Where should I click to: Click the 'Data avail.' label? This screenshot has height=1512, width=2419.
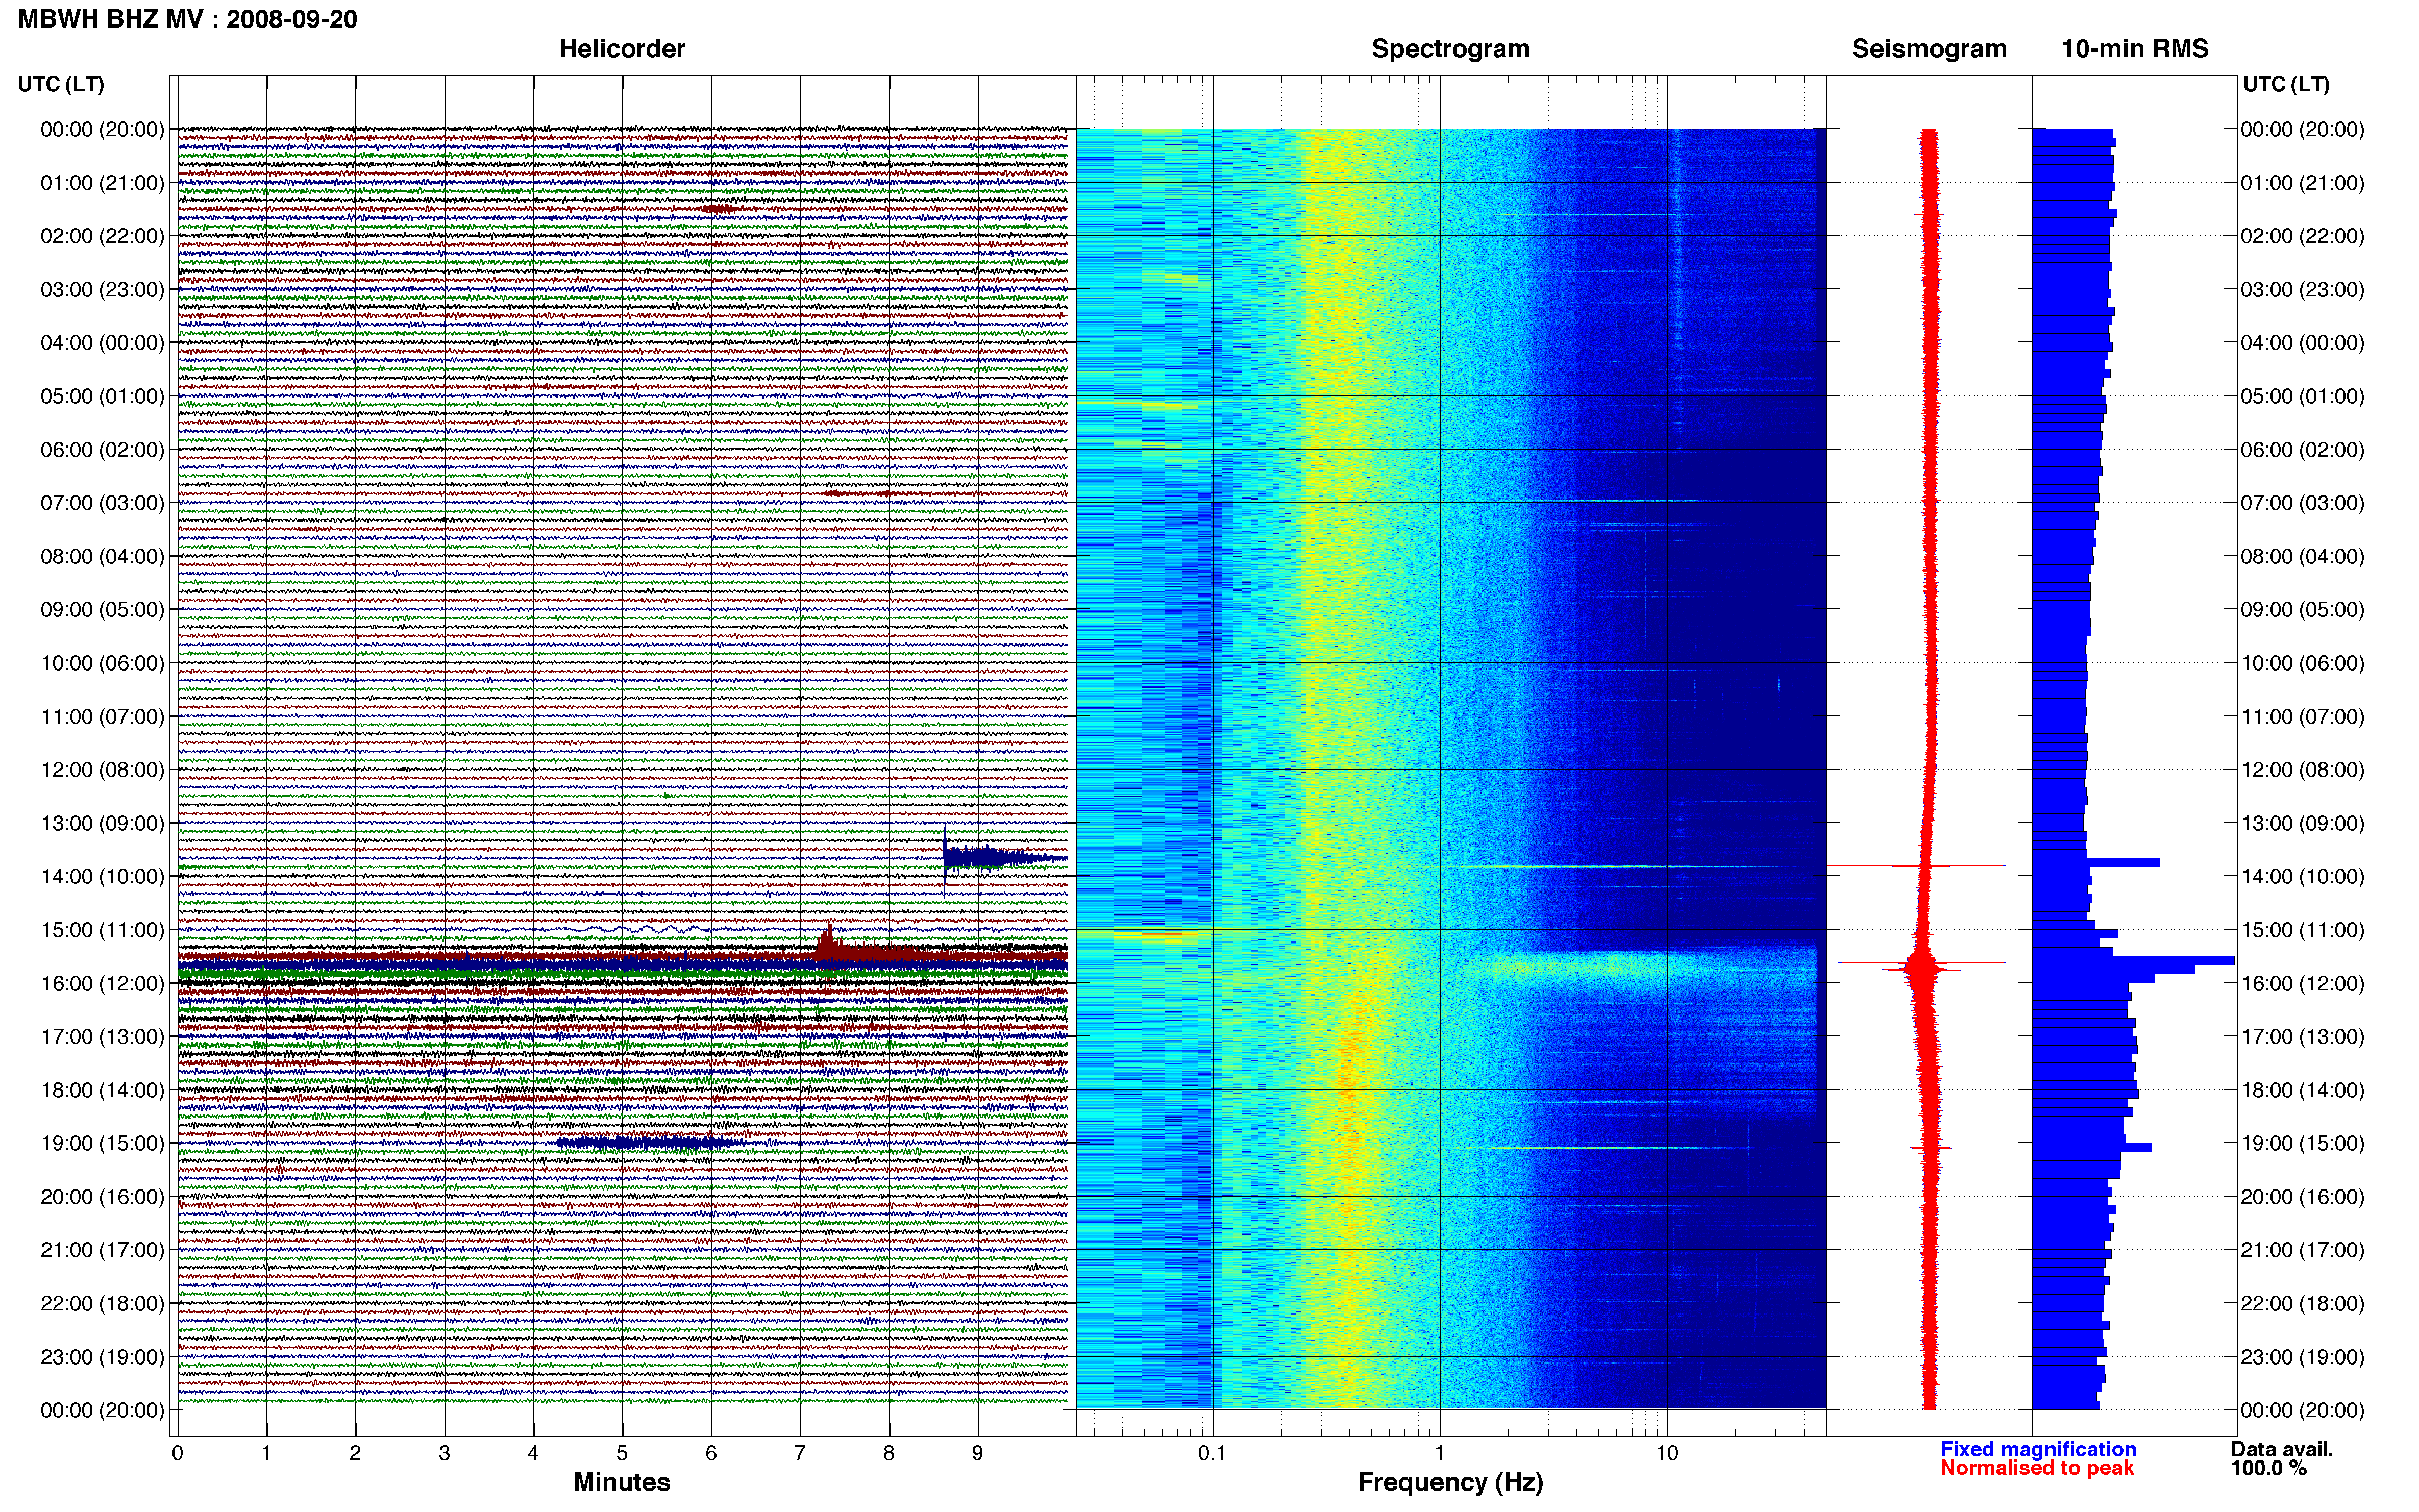[x=2282, y=1449]
